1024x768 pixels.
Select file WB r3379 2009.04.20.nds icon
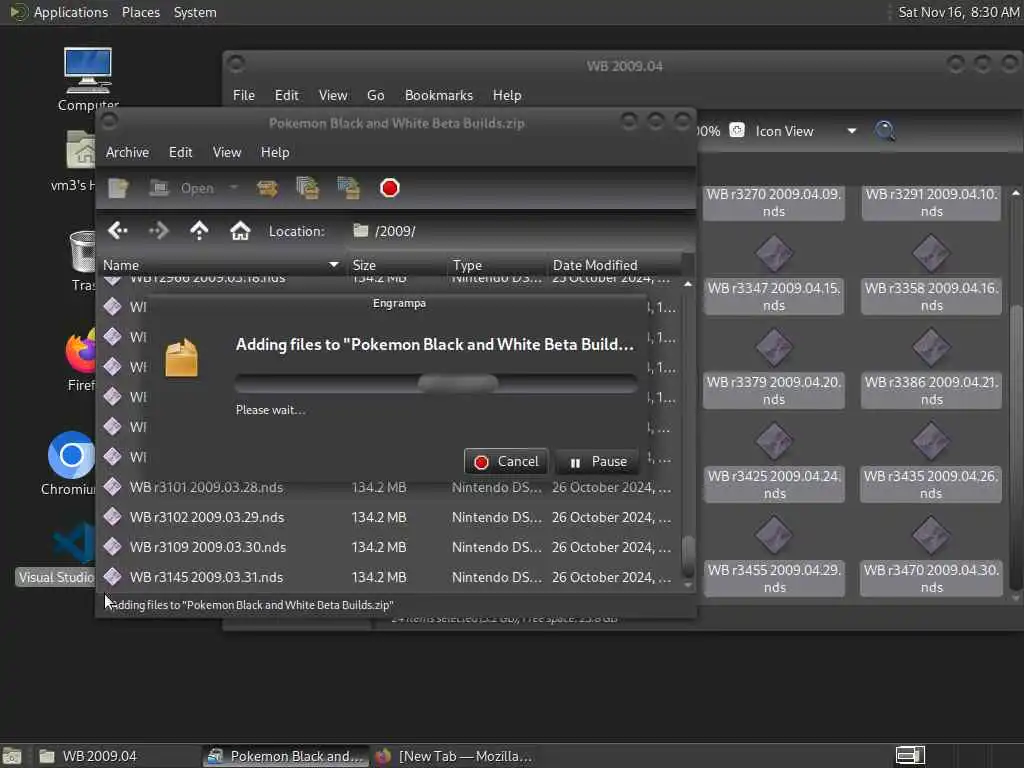[774, 347]
